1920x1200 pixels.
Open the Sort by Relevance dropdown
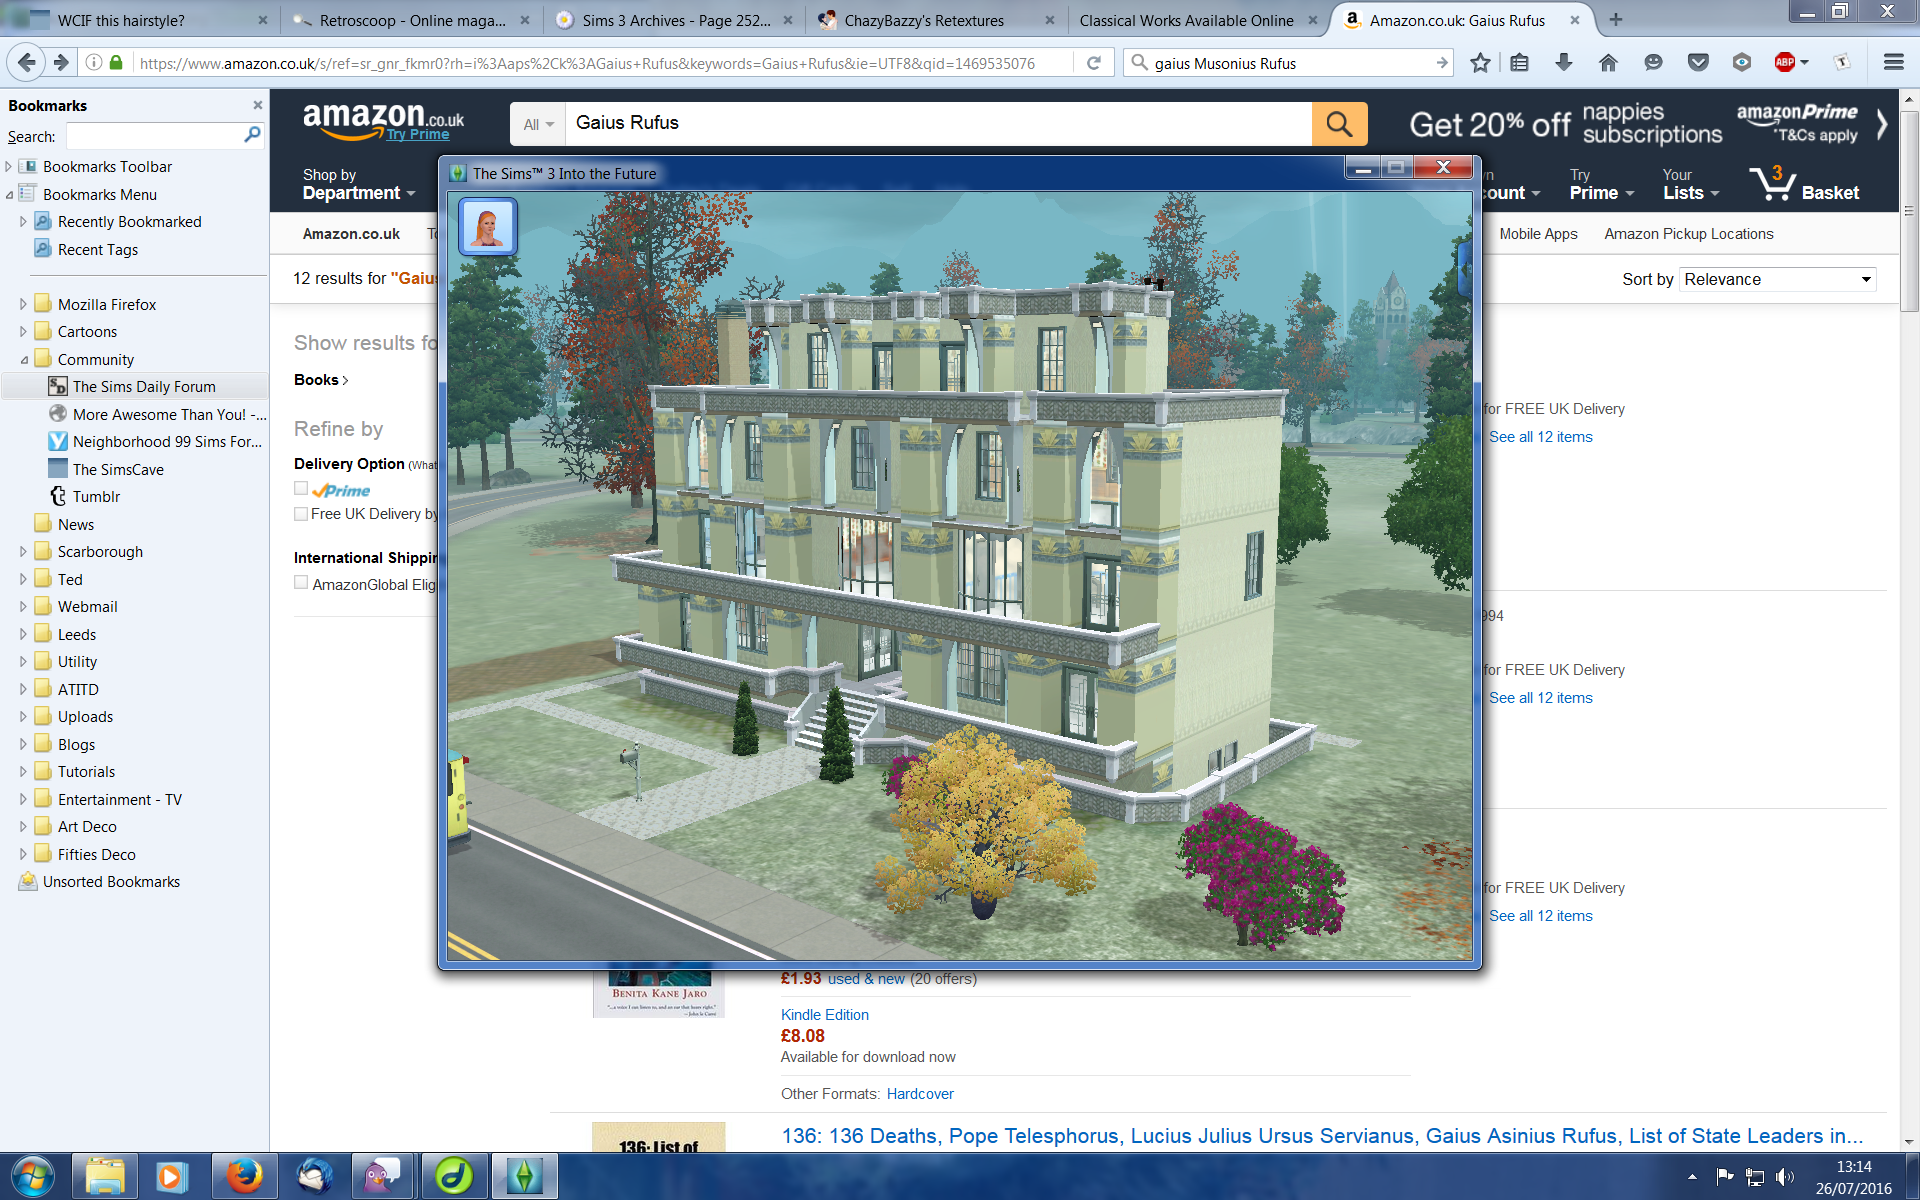point(1777,279)
